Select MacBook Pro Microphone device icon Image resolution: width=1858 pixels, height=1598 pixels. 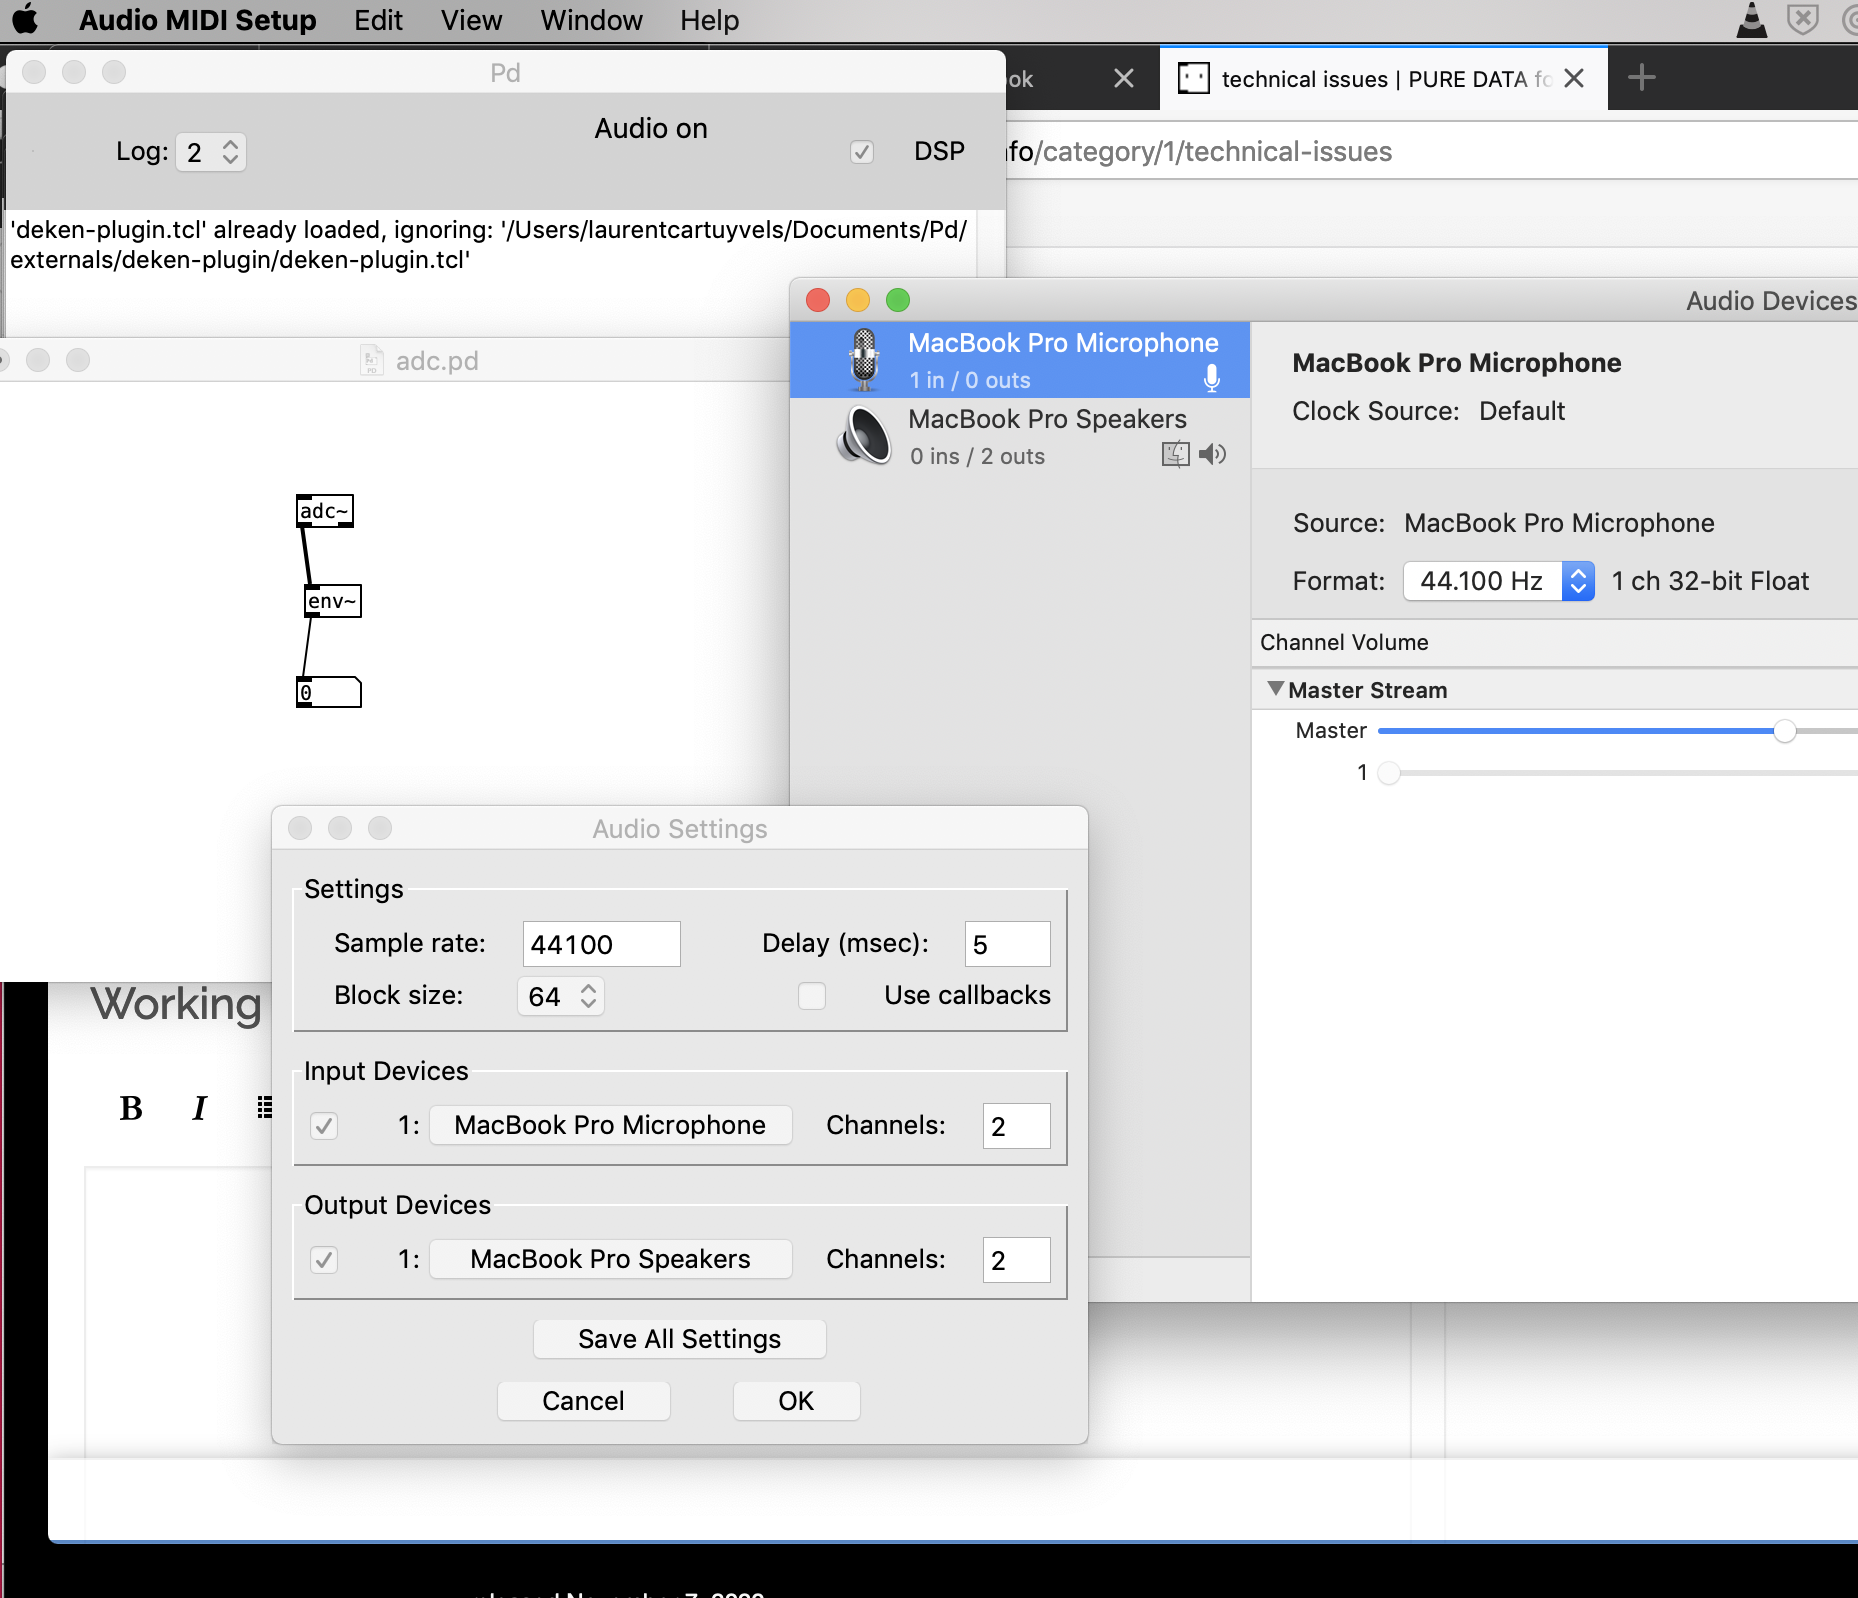click(864, 360)
